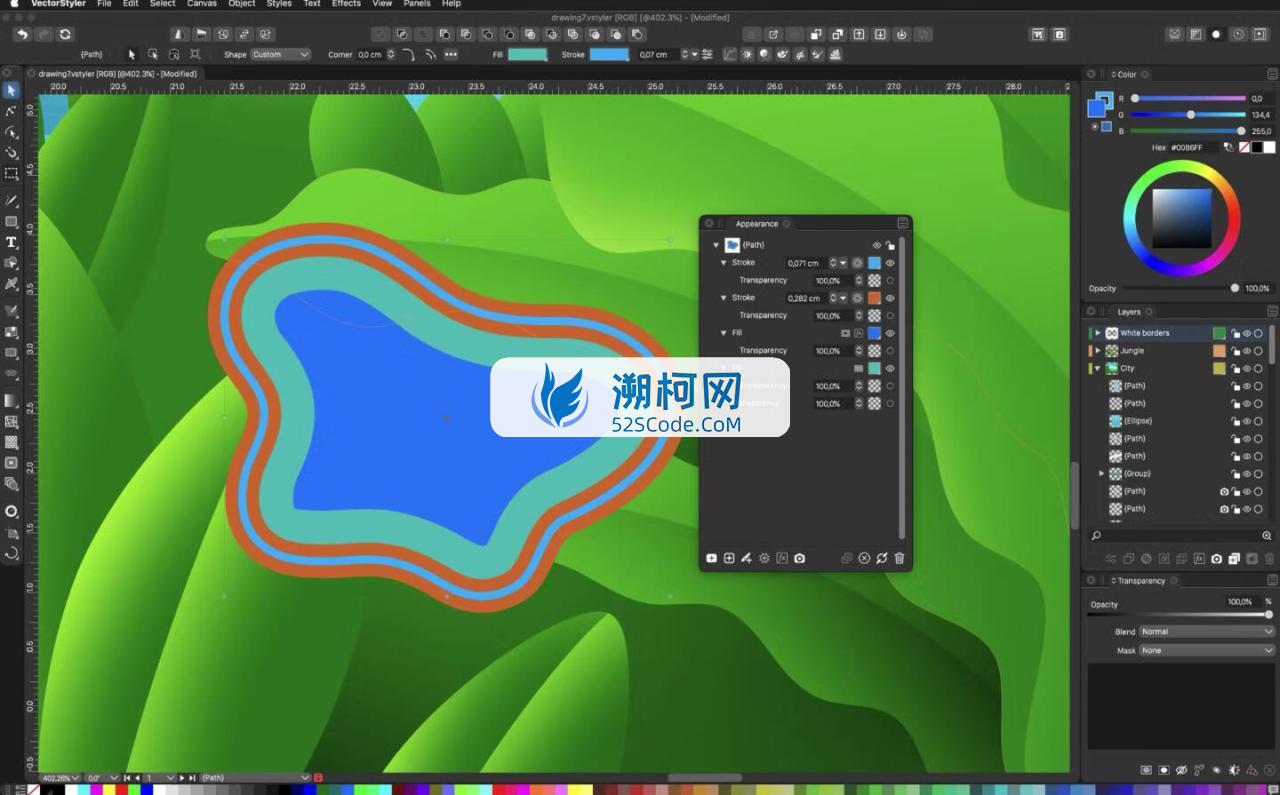Toggle lock on the White borders layer

click(1235, 333)
